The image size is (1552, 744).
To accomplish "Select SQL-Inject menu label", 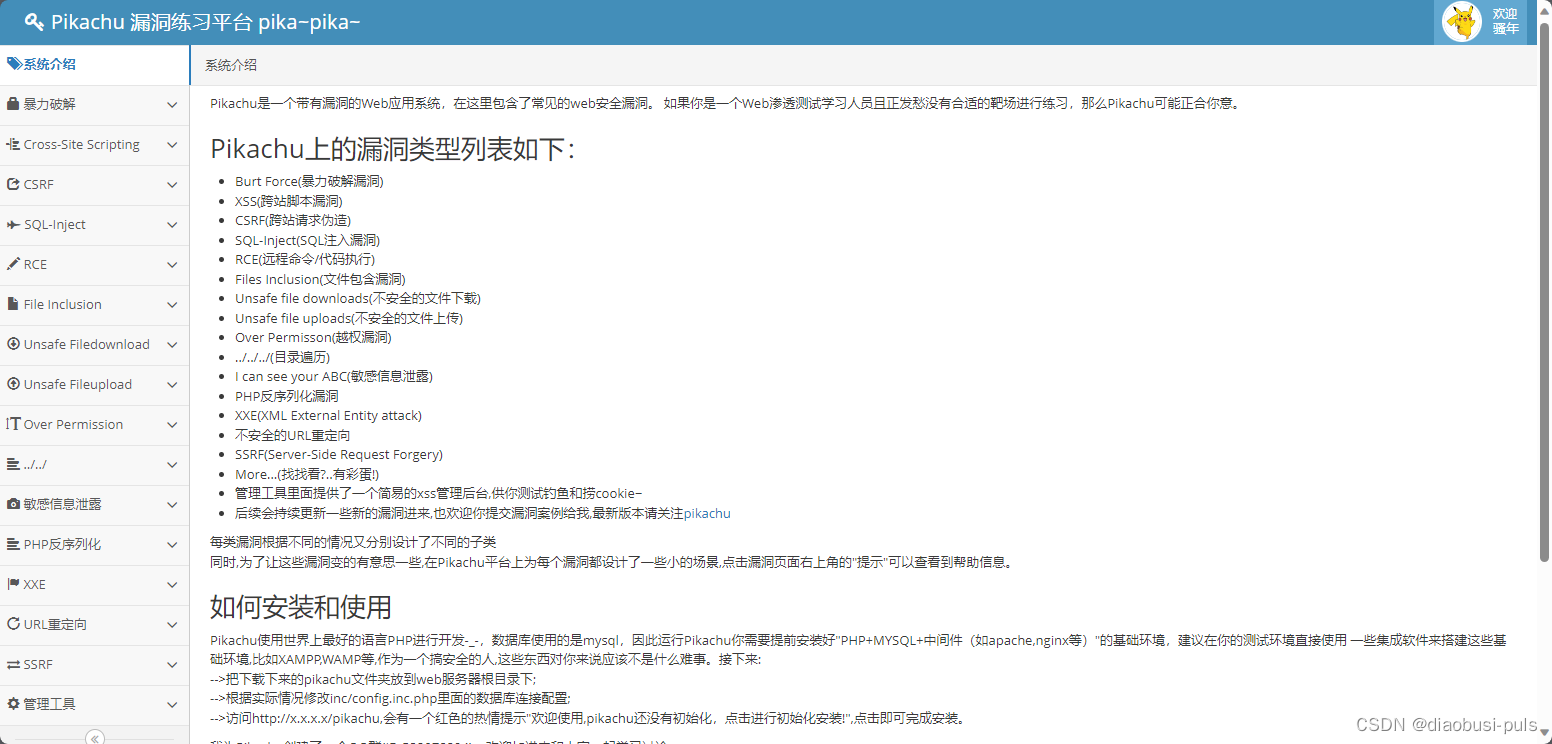I will point(55,224).
